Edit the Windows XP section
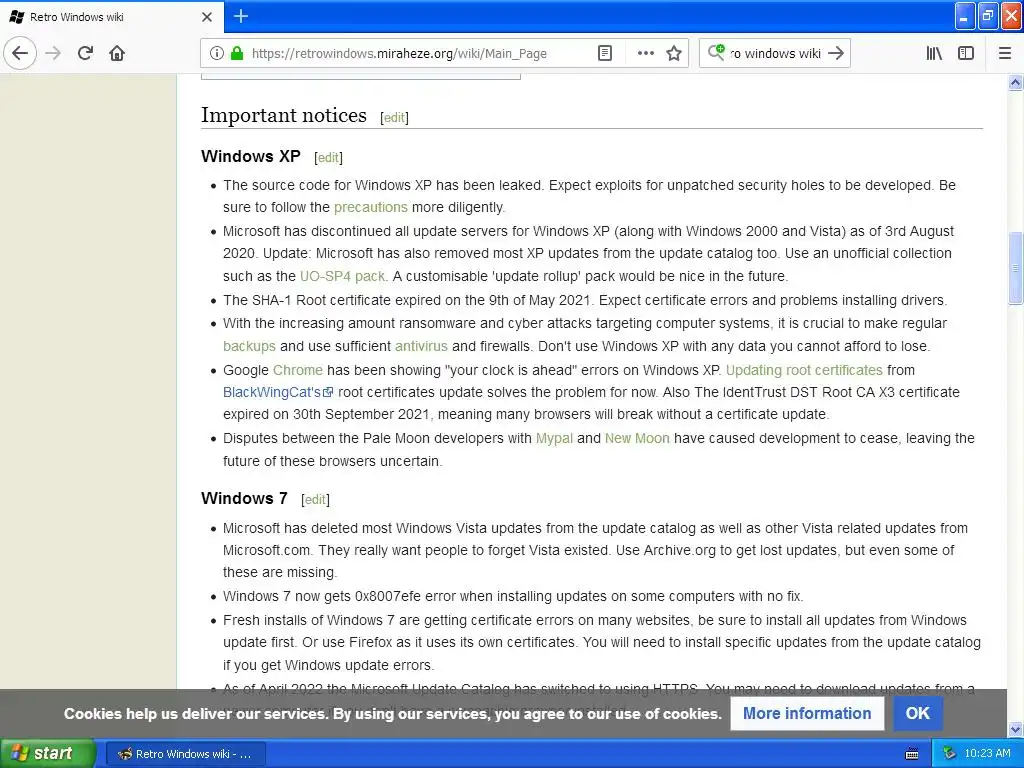The height and width of the screenshot is (768, 1024). click(328, 157)
